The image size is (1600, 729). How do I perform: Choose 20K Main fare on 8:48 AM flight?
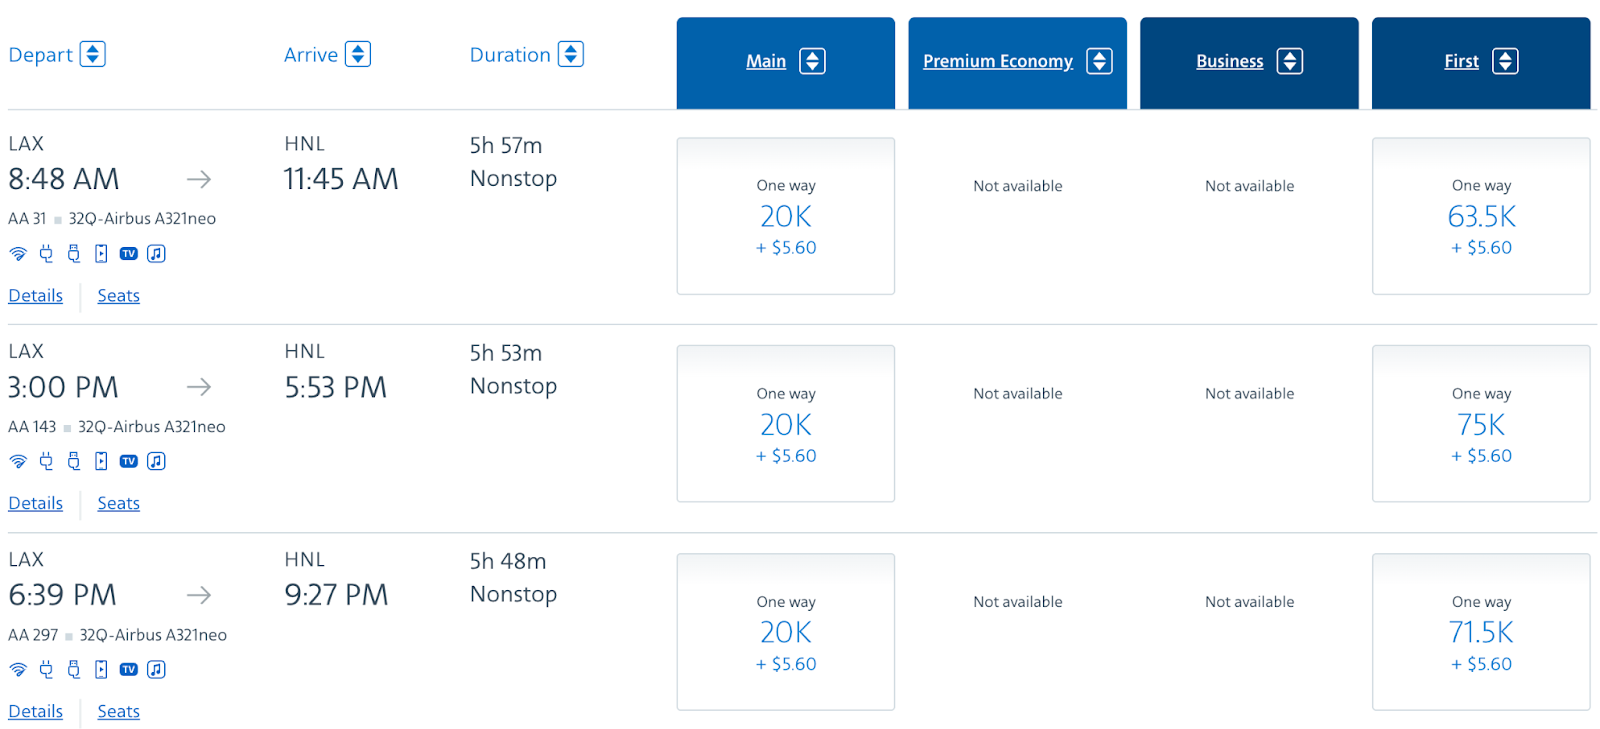pyautogui.click(x=785, y=217)
